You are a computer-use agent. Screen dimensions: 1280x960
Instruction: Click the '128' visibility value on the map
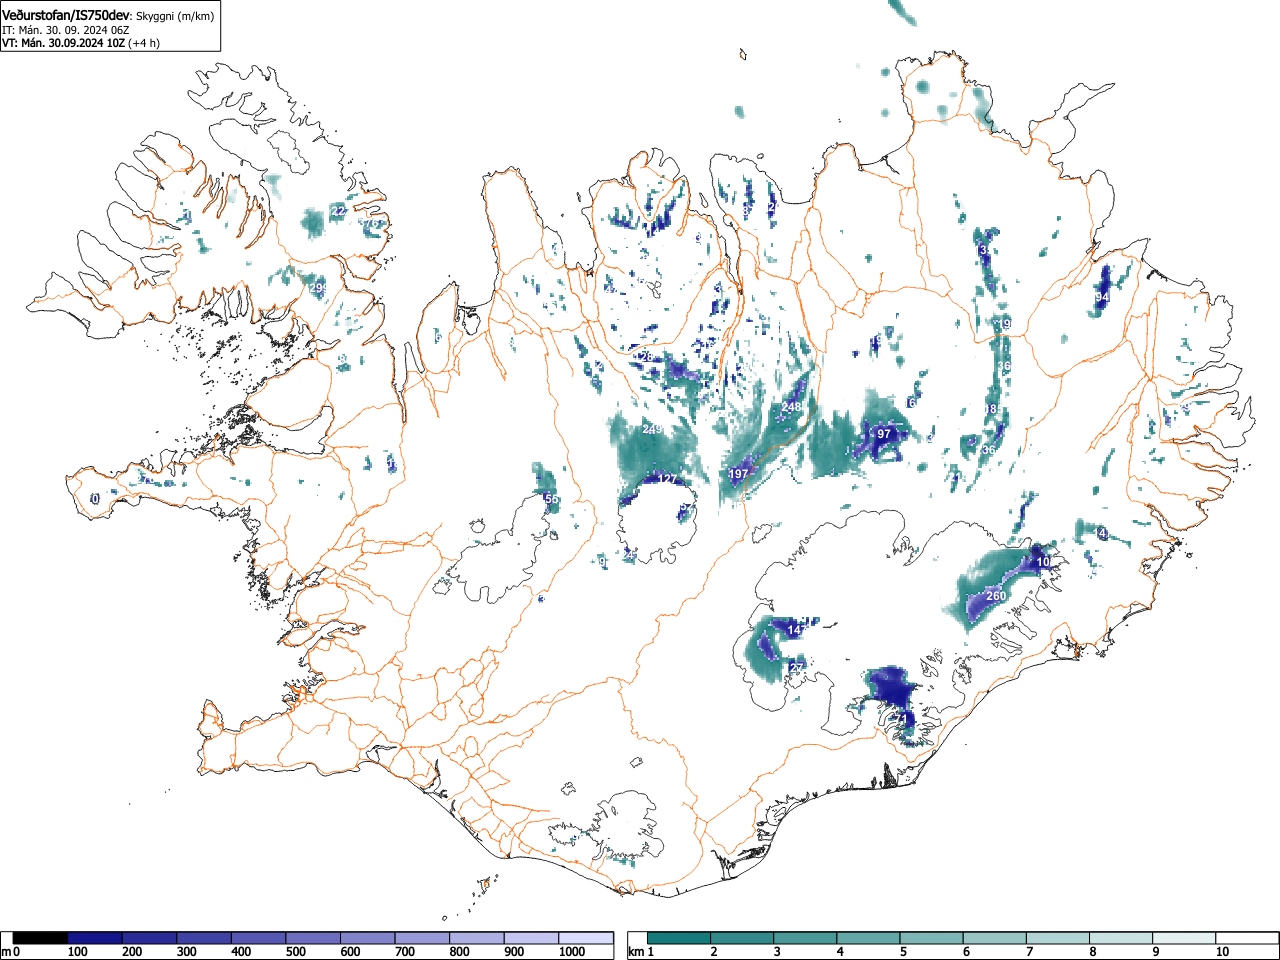click(x=645, y=357)
